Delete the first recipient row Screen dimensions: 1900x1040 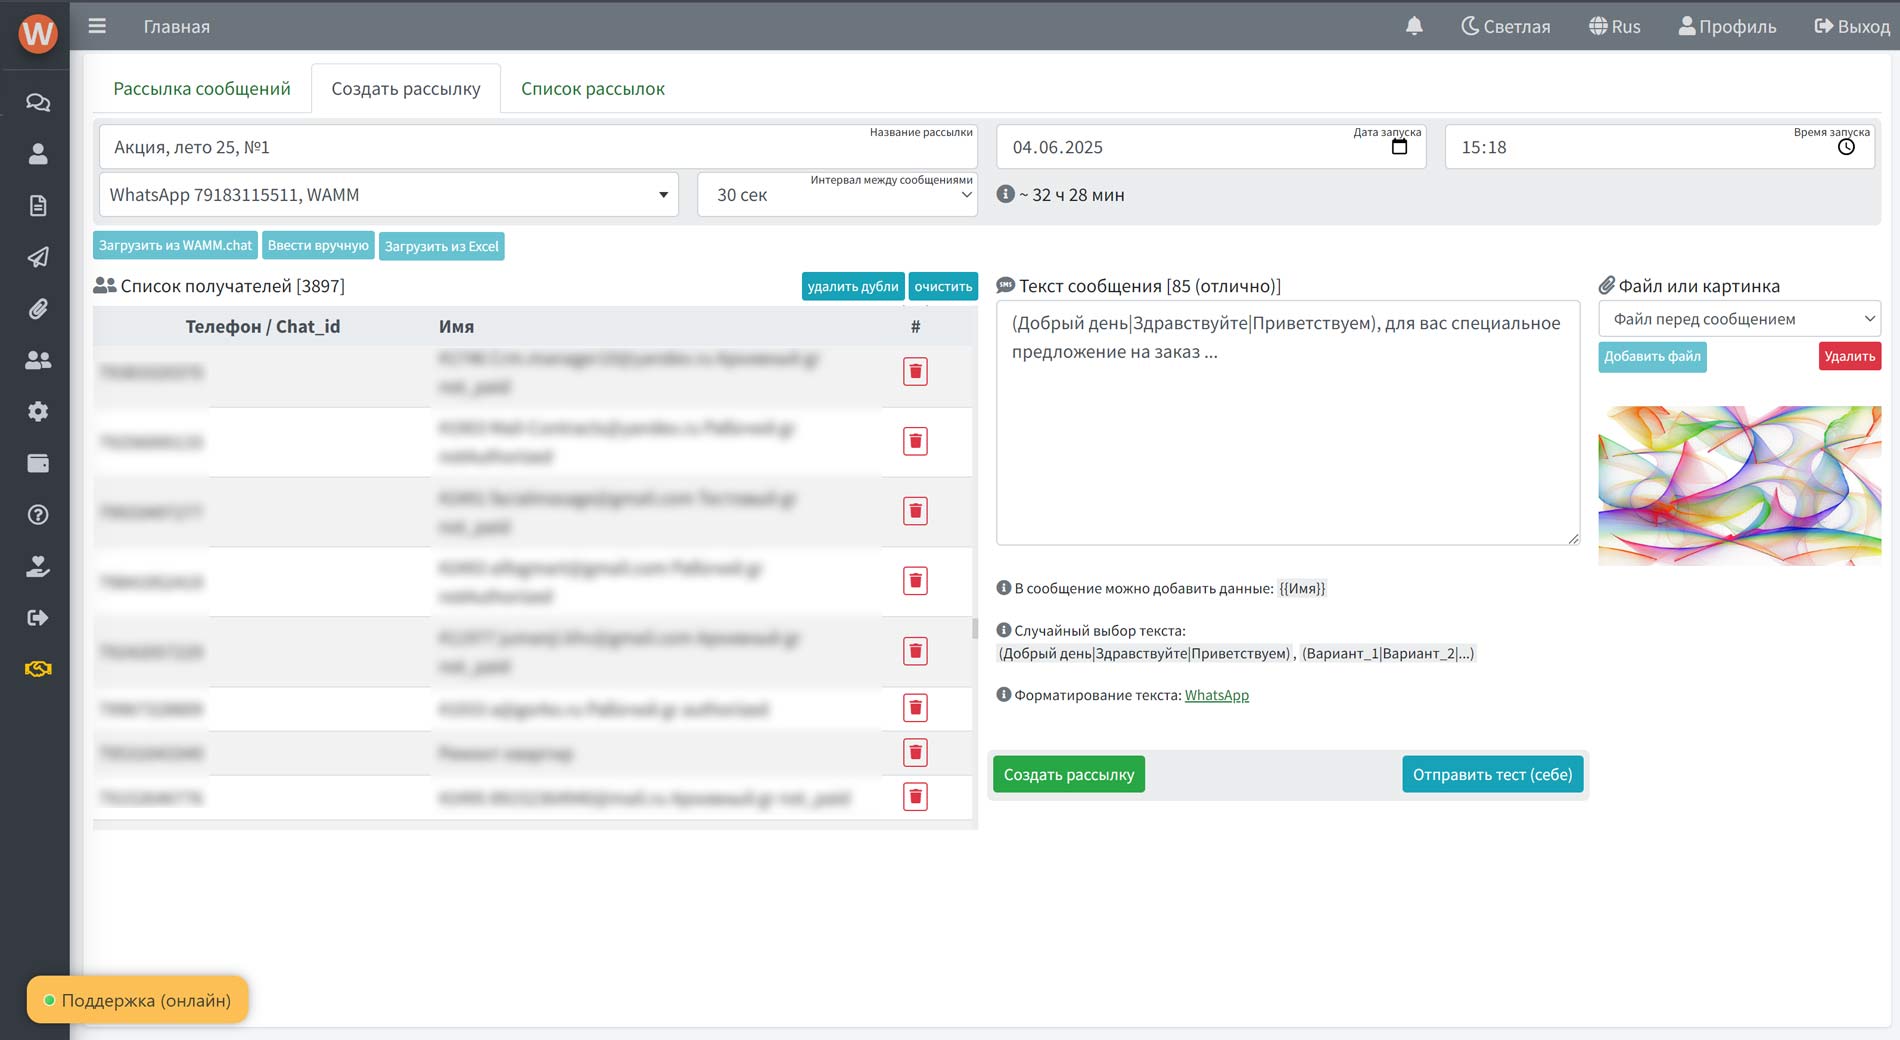[915, 372]
